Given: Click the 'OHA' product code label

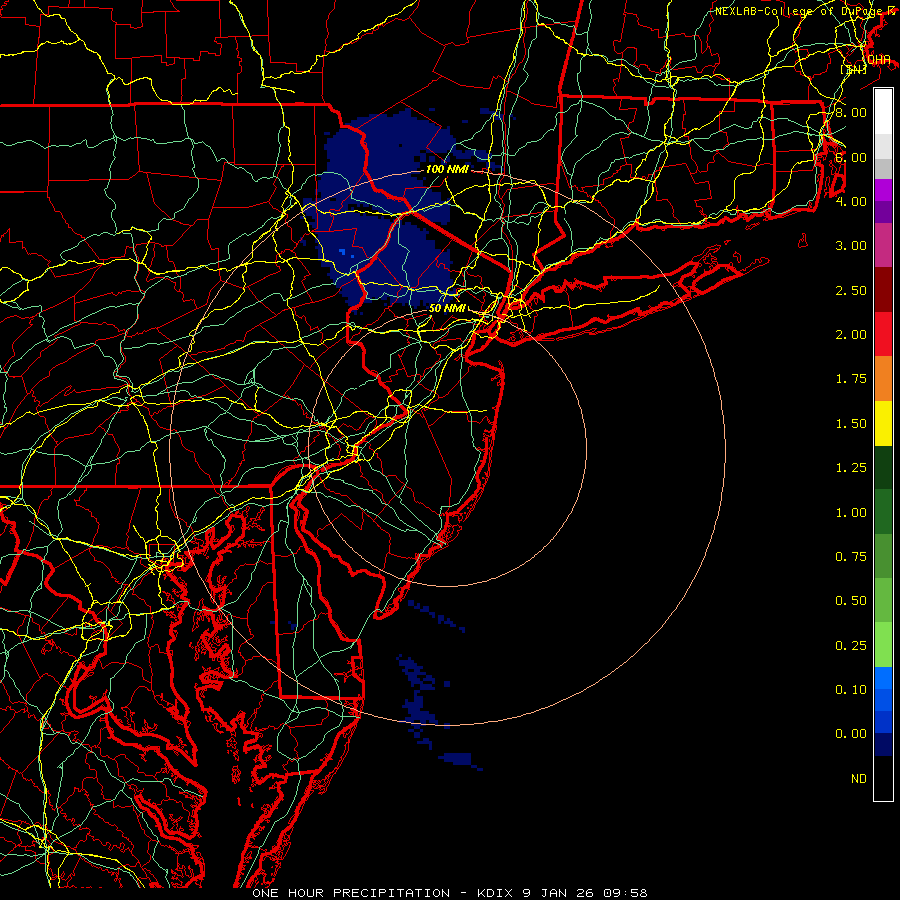Looking at the screenshot, I should pyautogui.click(x=879, y=60).
